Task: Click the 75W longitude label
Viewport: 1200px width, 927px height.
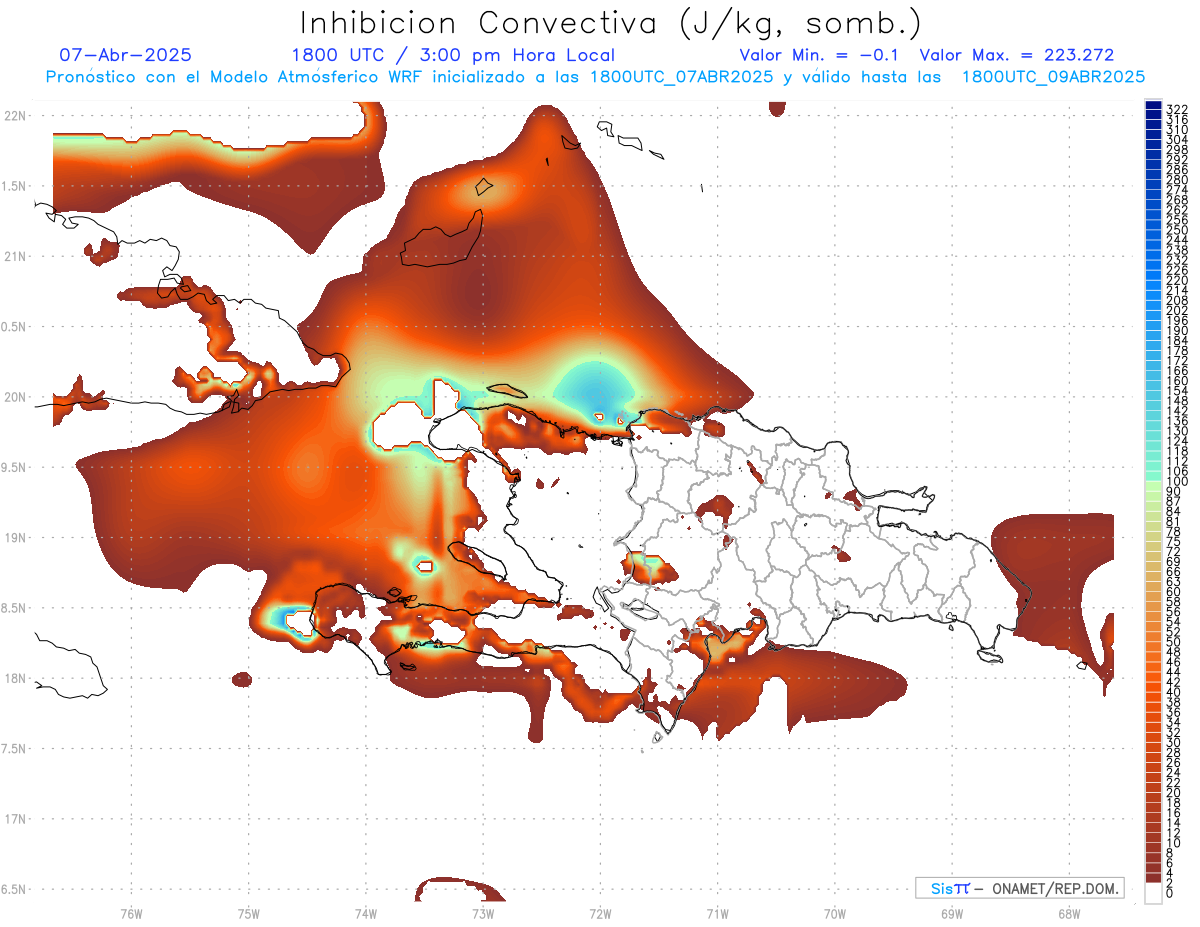Action: coord(248,913)
